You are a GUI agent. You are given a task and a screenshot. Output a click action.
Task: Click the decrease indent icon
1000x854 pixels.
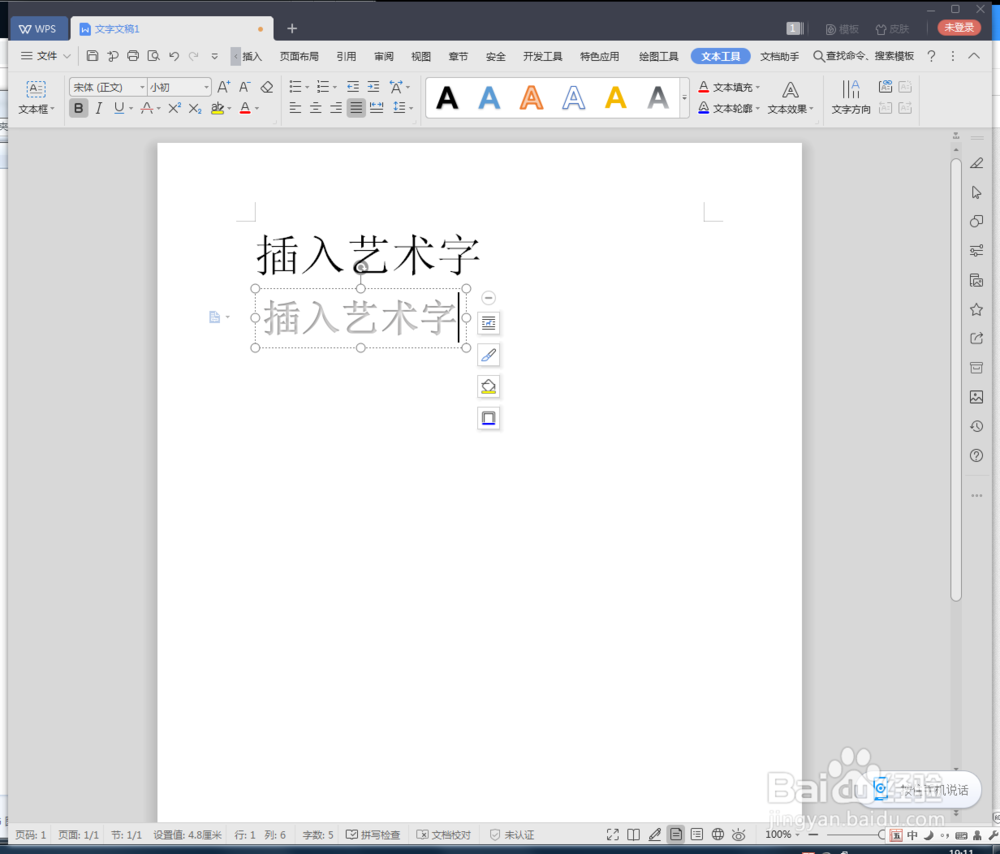click(x=353, y=87)
